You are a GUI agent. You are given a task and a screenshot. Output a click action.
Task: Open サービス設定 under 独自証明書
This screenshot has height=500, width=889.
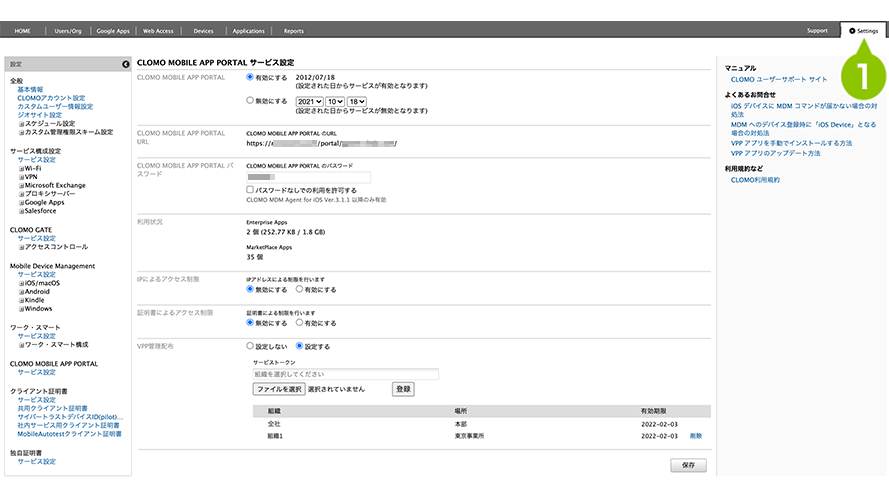pos(36,462)
